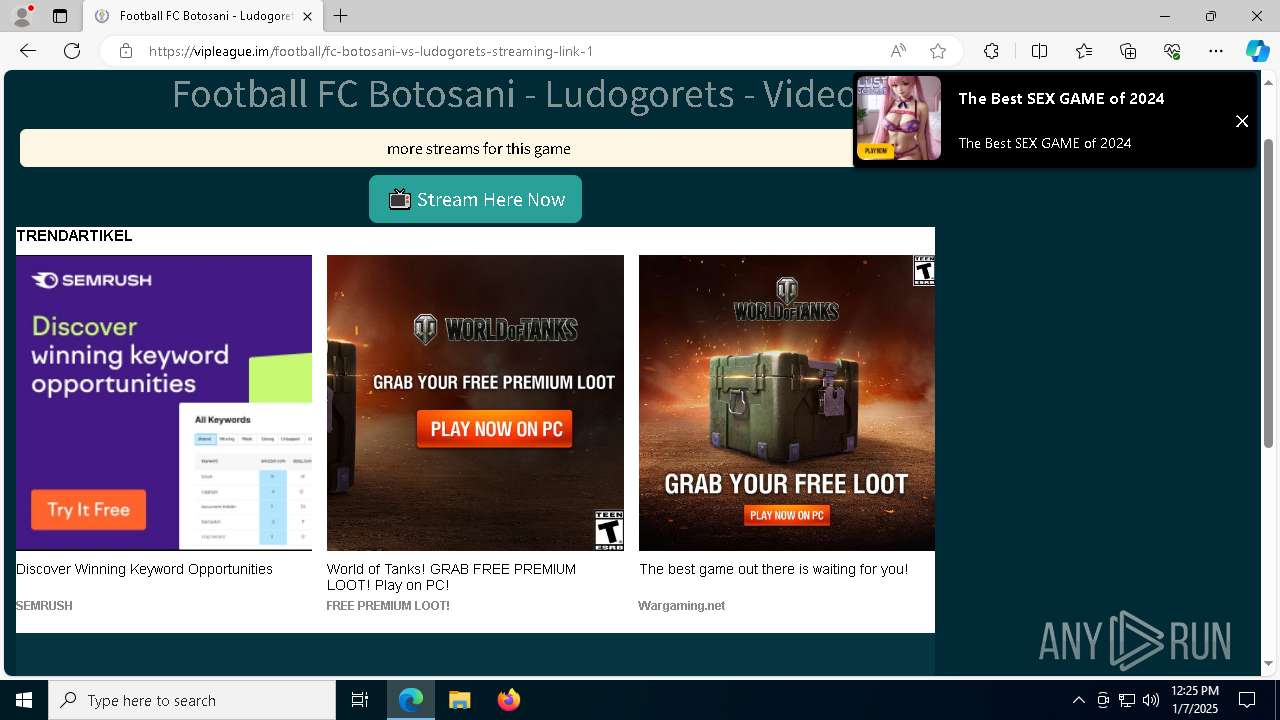
Task: Click the Stream Here Now button
Action: coord(475,199)
